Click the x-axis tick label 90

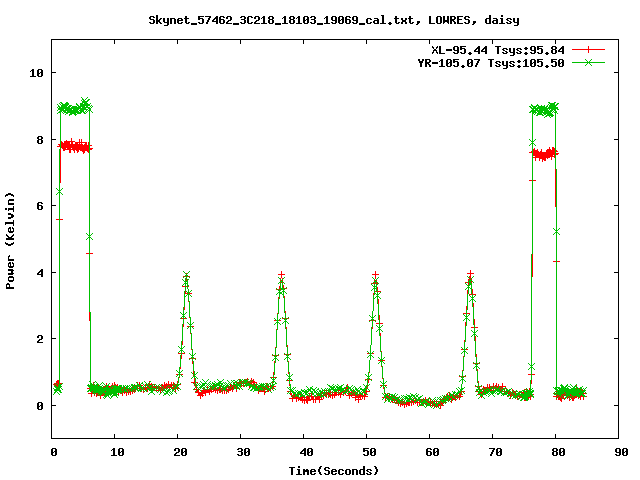click(x=621, y=452)
